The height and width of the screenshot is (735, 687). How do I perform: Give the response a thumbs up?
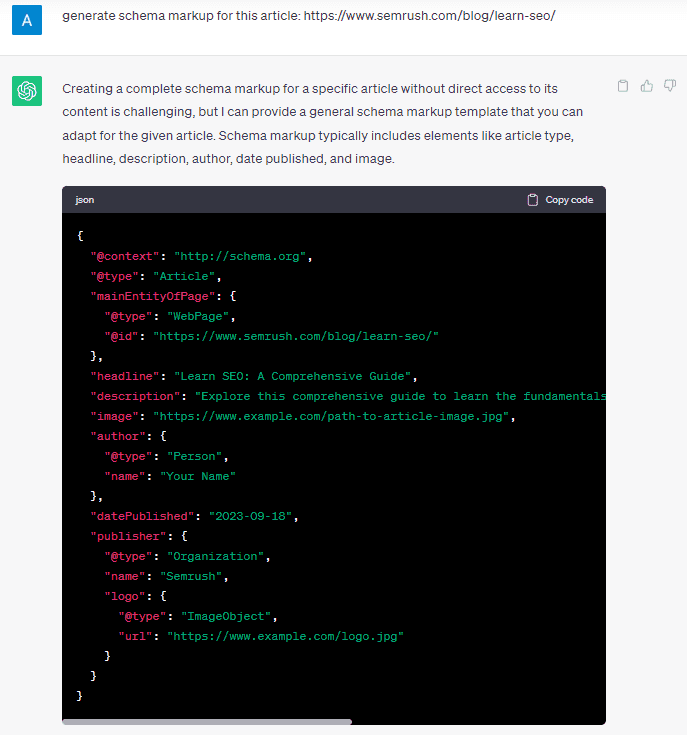(x=647, y=86)
